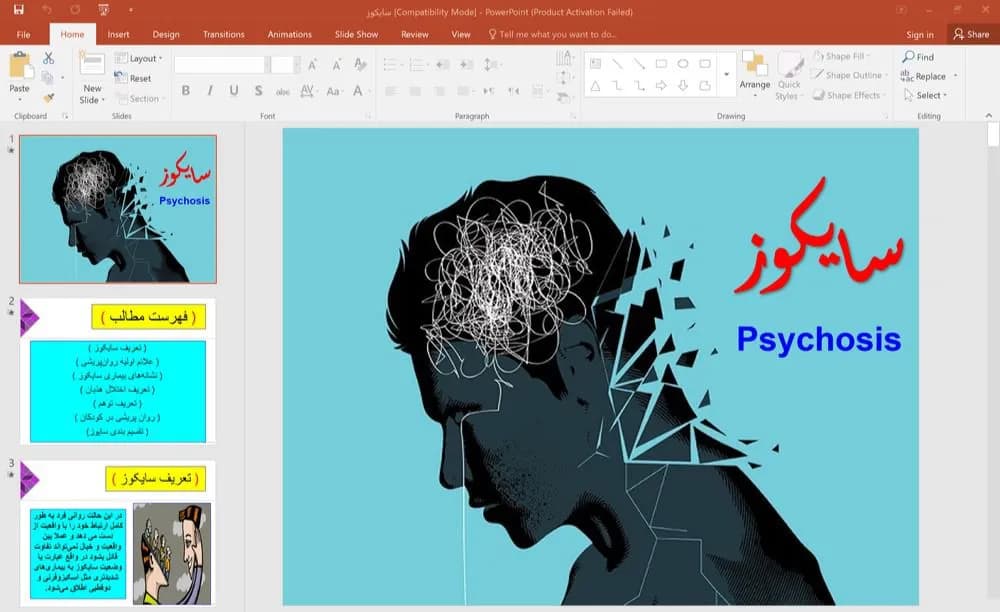Select the Oval shape in gallery
The width and height of the screenshot is (1000, 612).
[x=683, y=64]
